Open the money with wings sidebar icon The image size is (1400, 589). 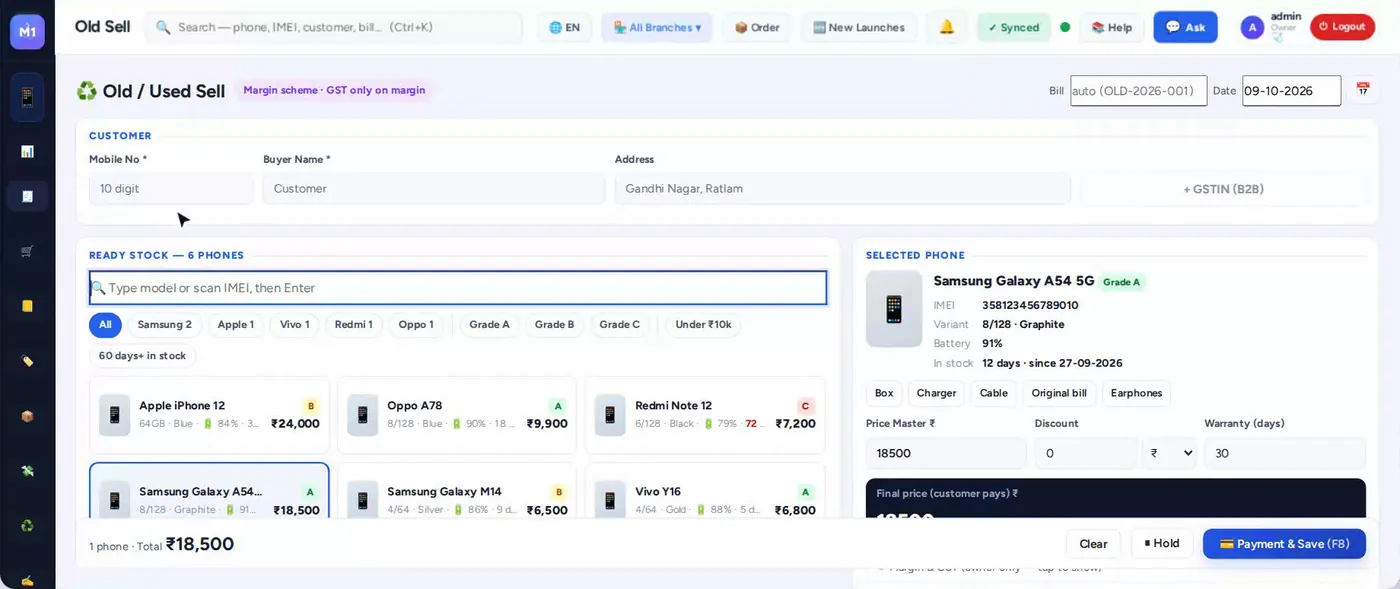[27, 471]
